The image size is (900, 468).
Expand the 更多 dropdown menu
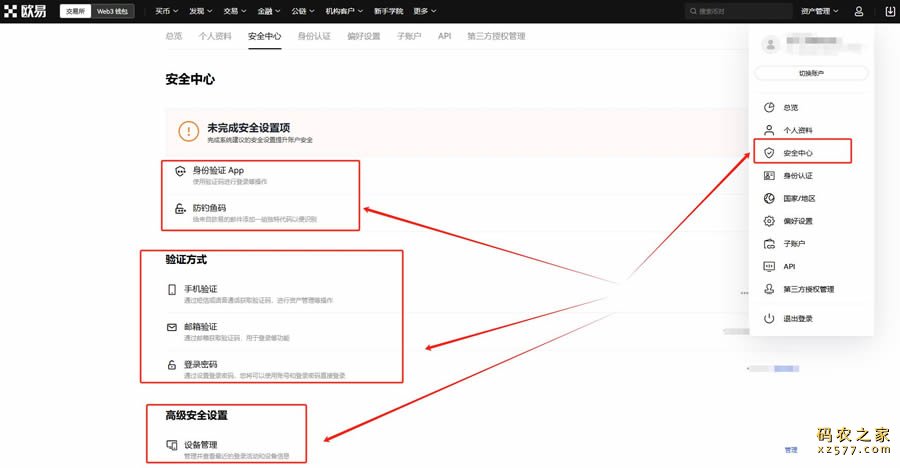click(x=425, y=11)
